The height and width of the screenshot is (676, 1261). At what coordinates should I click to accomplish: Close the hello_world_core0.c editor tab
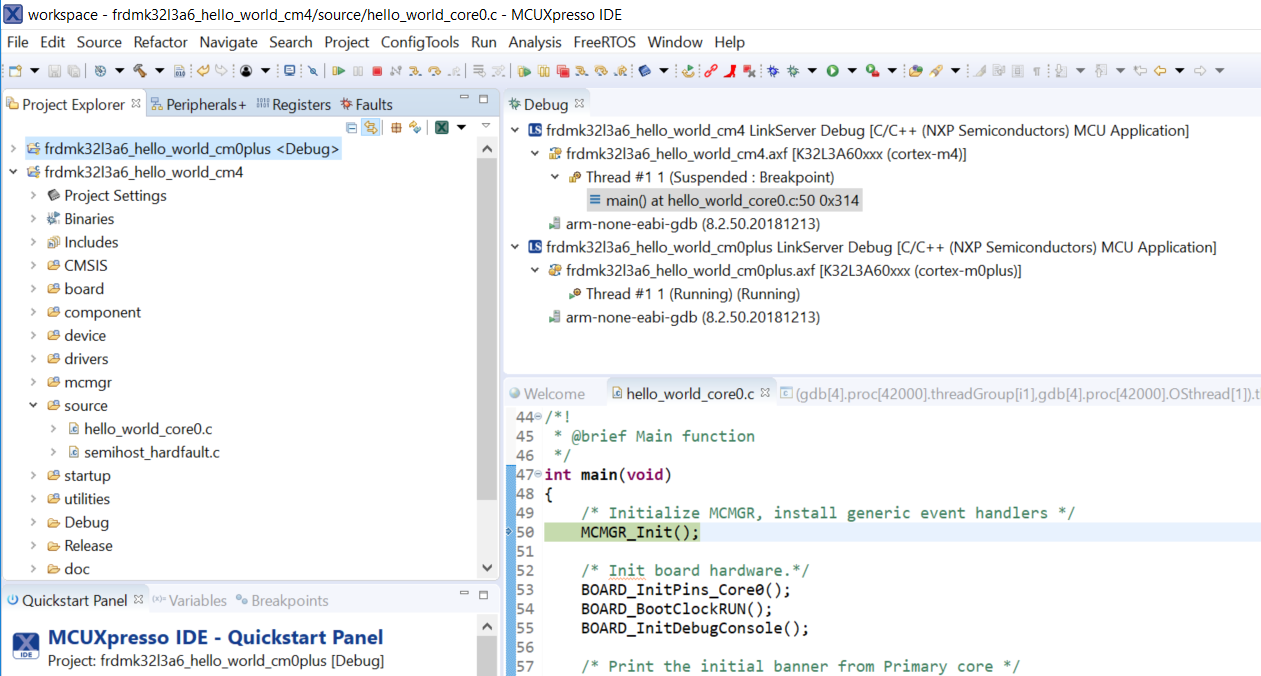point(765,393)
